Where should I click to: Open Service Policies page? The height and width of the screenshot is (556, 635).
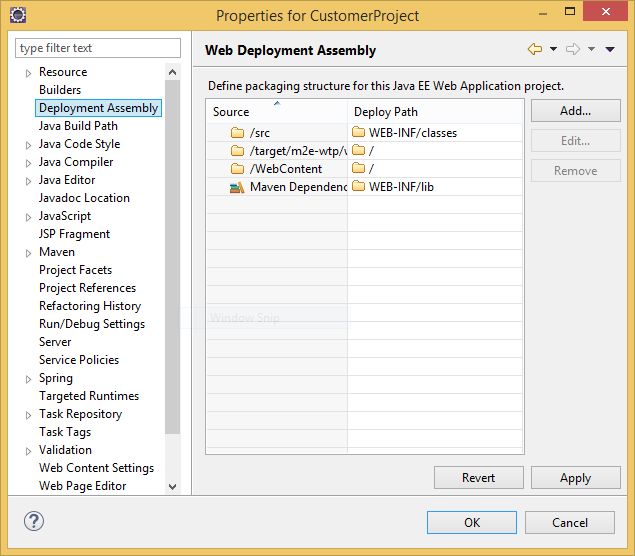(x=79, y=360)
